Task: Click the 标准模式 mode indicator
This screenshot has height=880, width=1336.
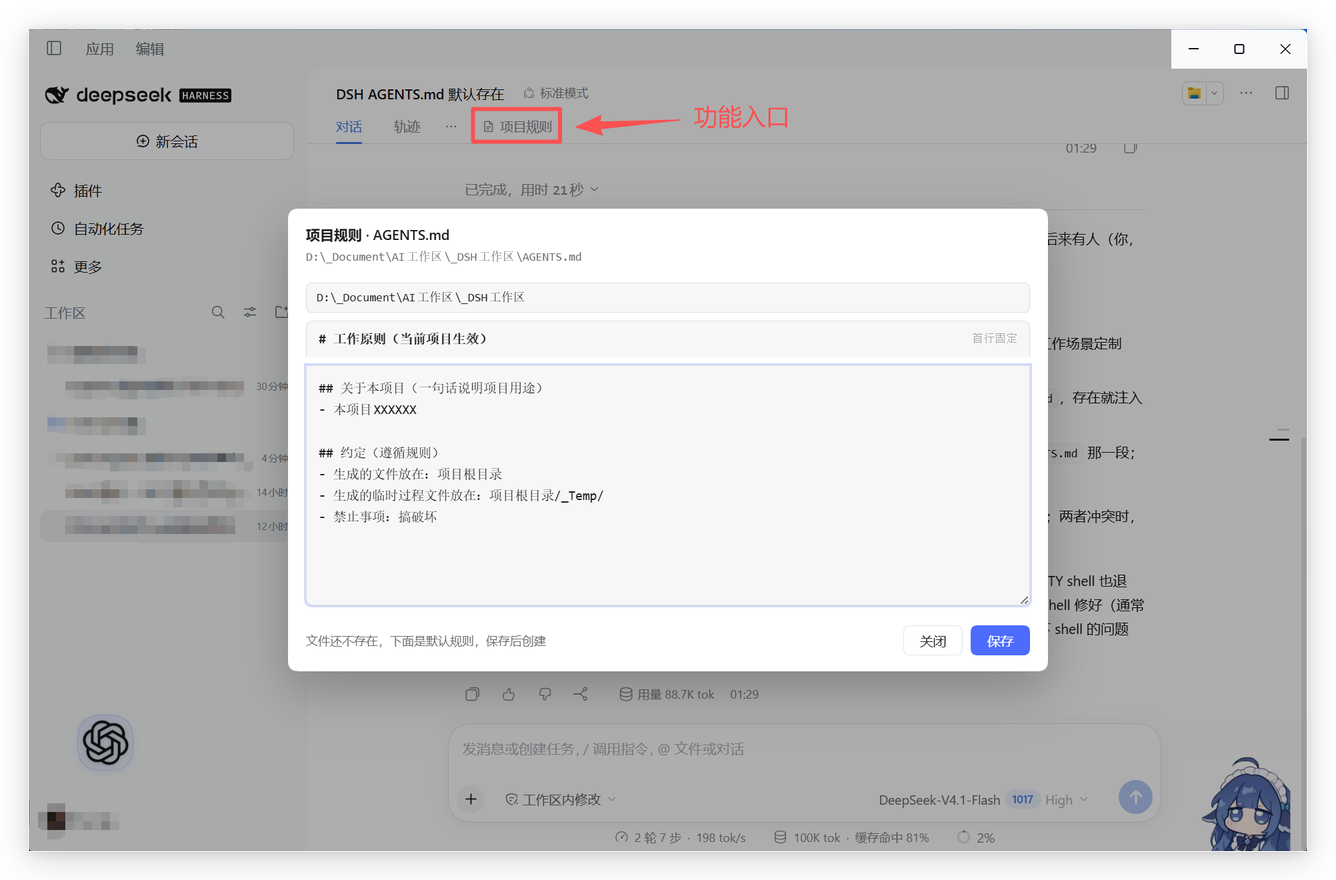Action: 556,93
